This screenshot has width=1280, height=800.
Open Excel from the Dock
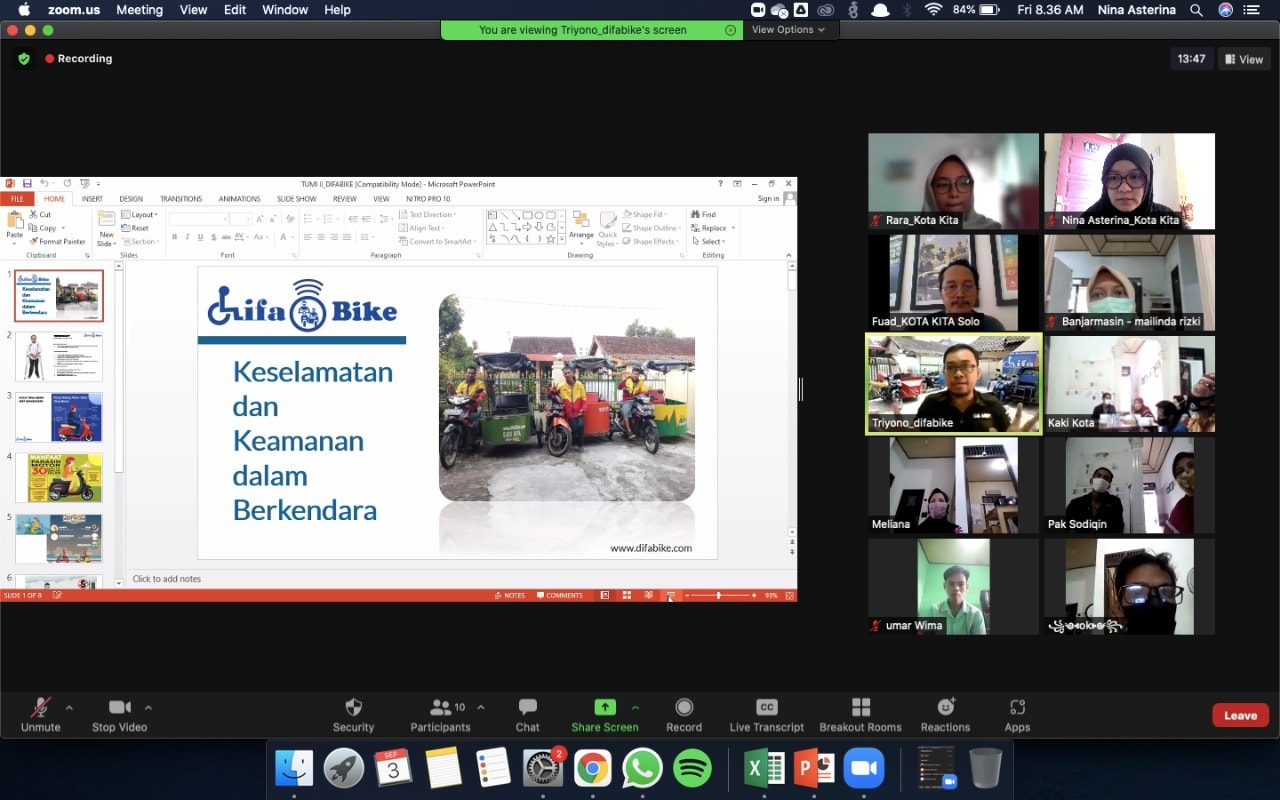click(x=764, y=768)
